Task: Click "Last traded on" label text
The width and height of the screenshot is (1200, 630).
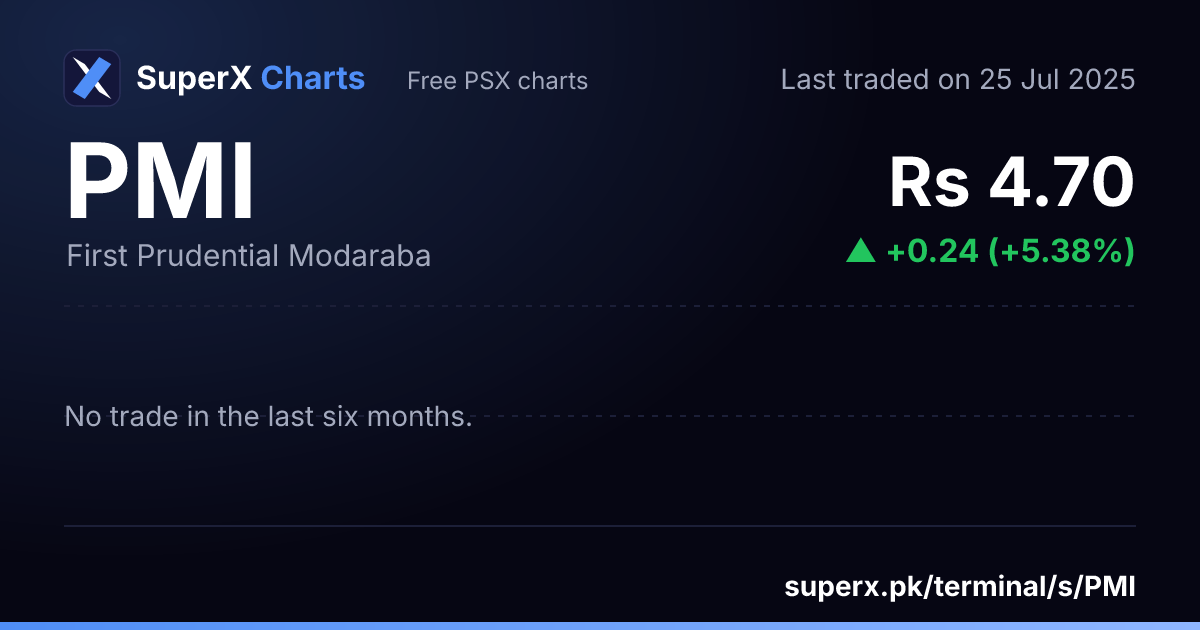Action: click(x=874, y=80)
